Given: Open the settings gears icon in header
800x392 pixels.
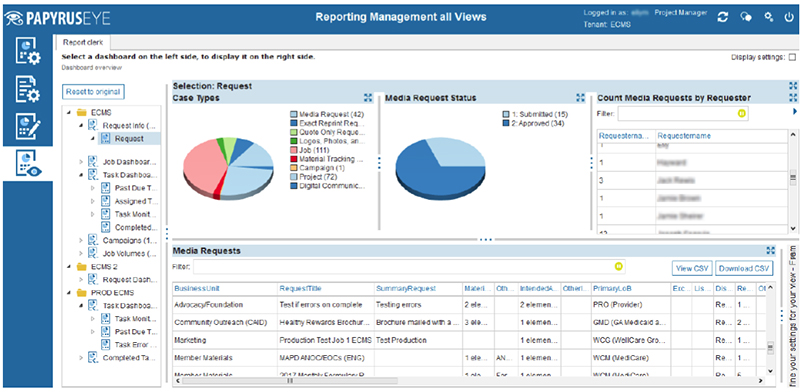Looking at the screenshot, I should point(768,17).
